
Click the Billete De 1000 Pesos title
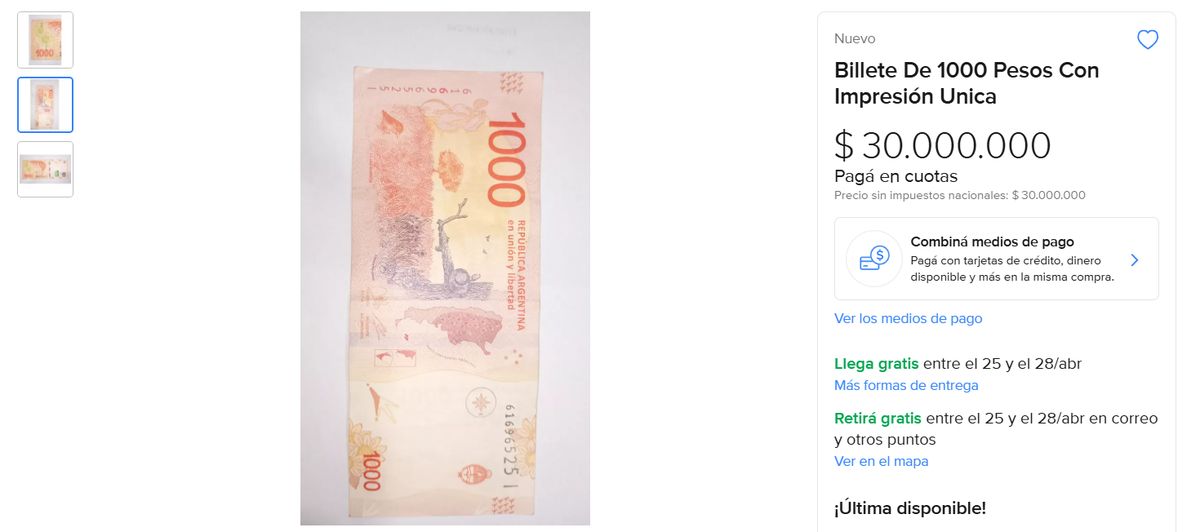[x=967, y=83]
